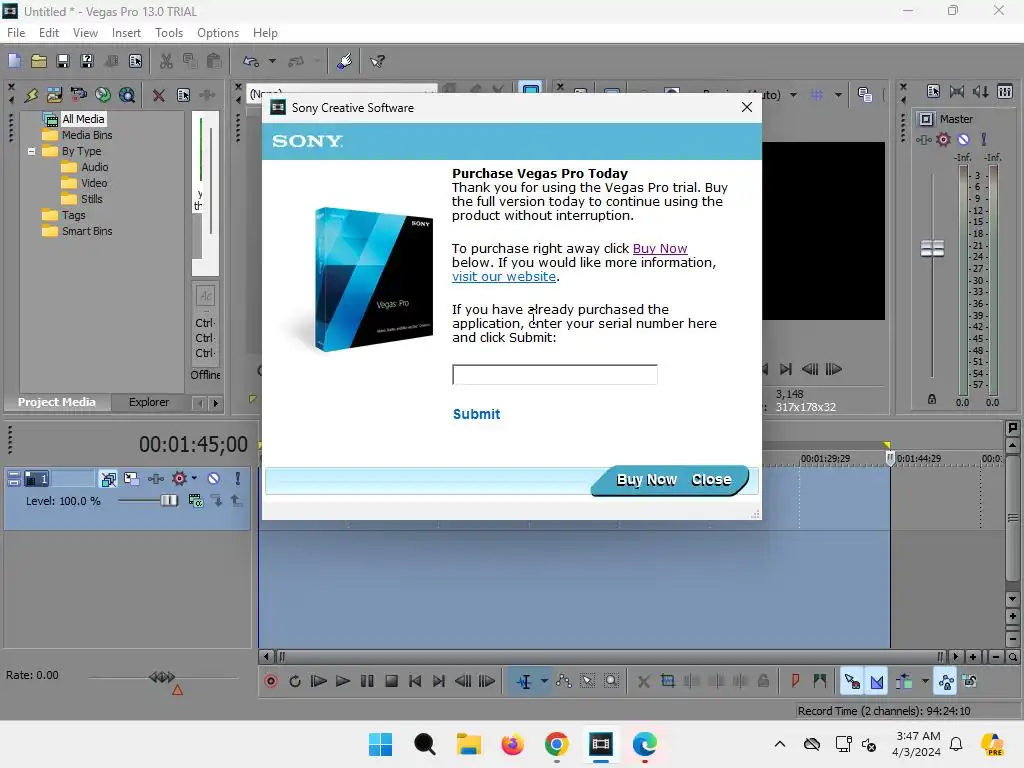Click the Stop button in transport bar
1024x768 pixels.
[x=391, y=682]
